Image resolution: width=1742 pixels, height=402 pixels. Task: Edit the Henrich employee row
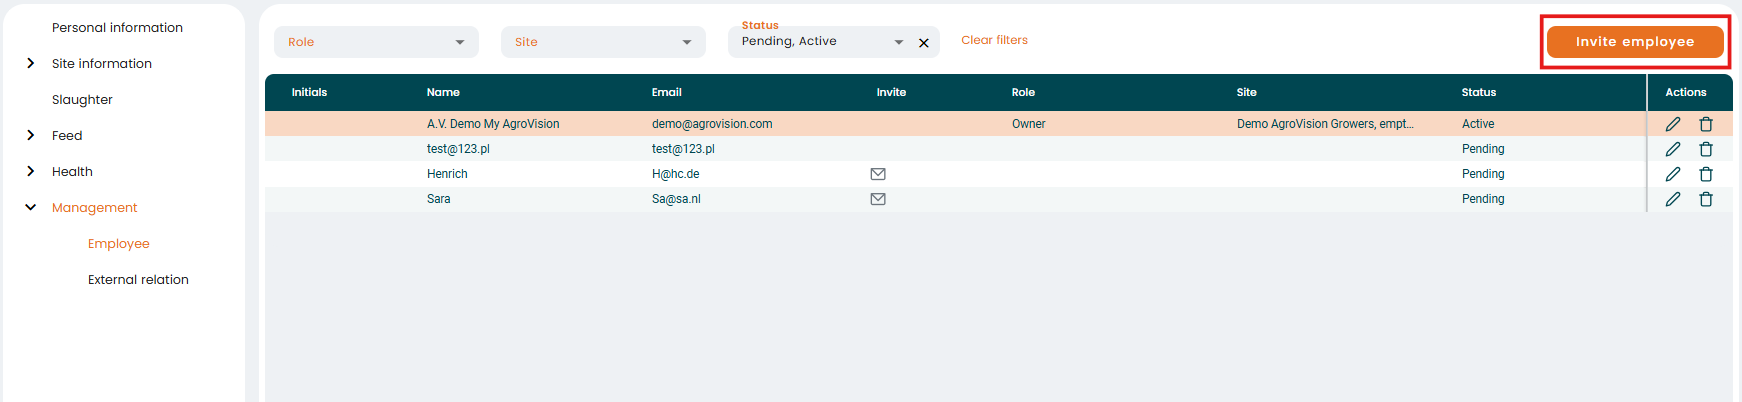1673,174
